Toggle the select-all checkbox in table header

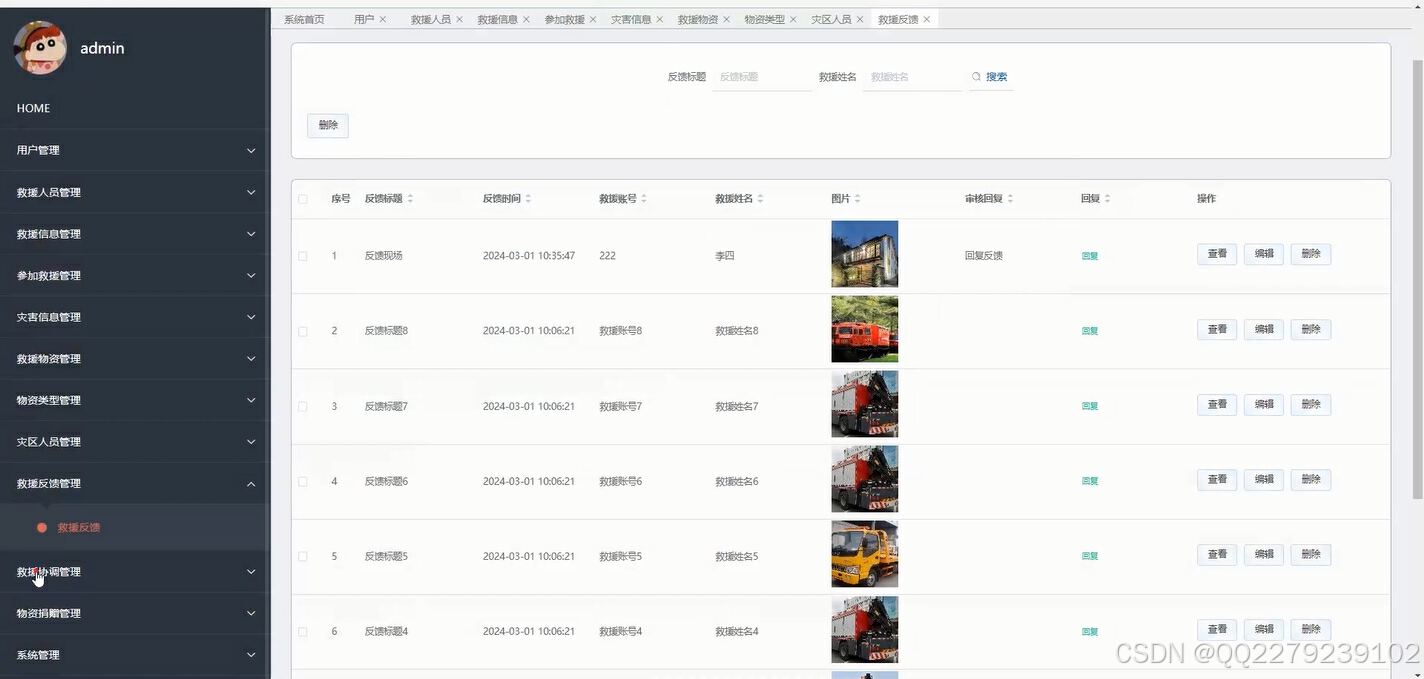[x=303, y=198]
